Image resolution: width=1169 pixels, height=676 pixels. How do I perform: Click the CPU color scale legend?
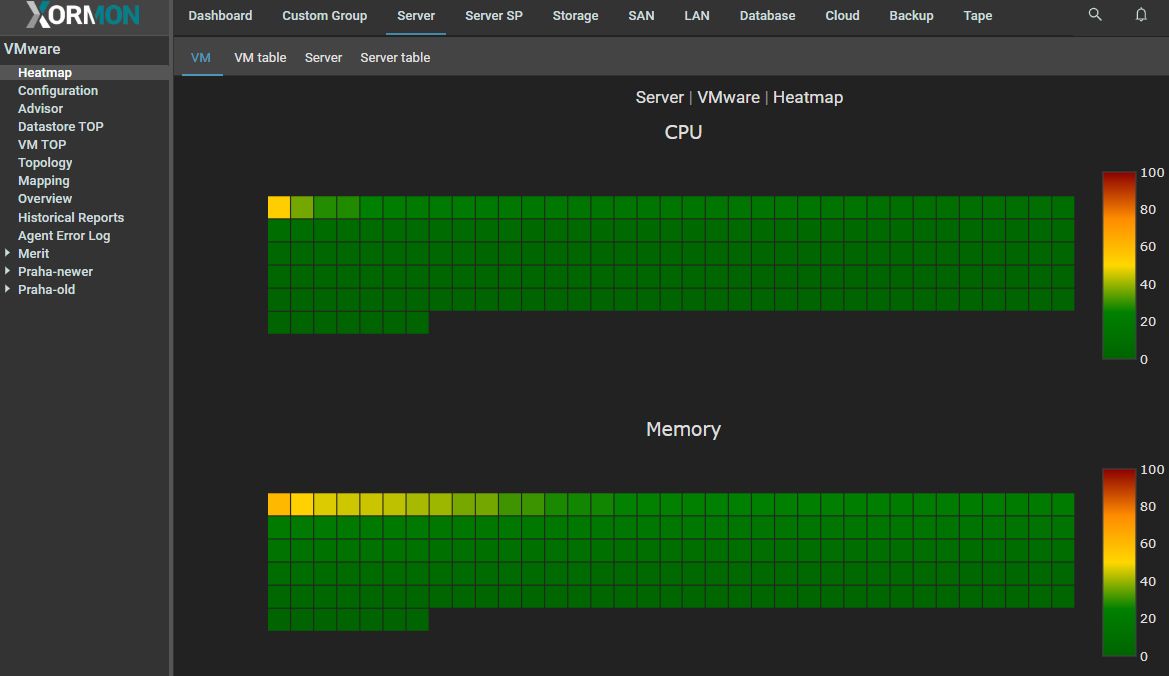pos(1118,264)
